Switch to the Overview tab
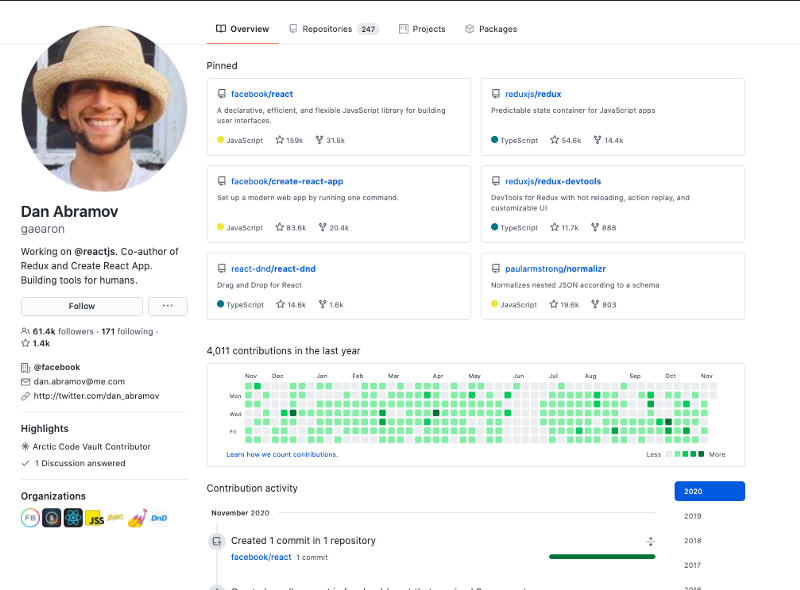The width and height of the screenshot is (800, 590). (242, 29)
